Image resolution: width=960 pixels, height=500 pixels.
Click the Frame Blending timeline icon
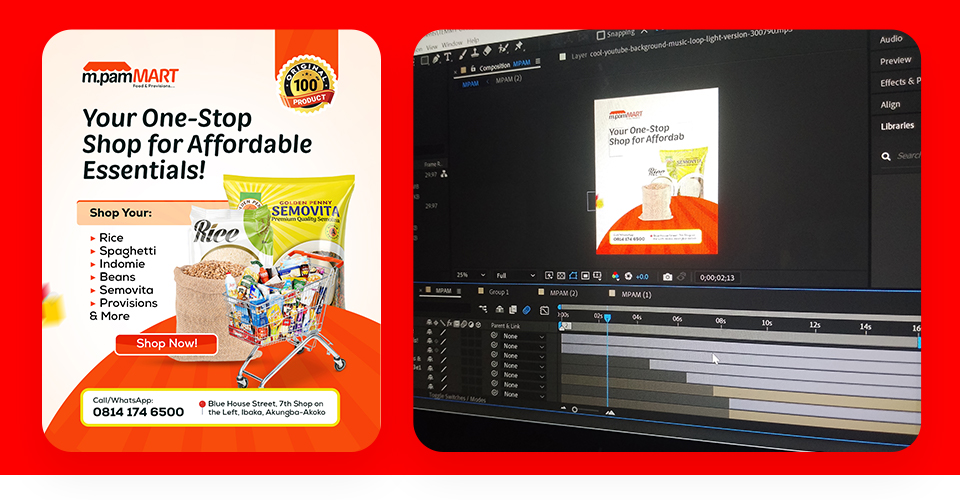tap(513, 310)
